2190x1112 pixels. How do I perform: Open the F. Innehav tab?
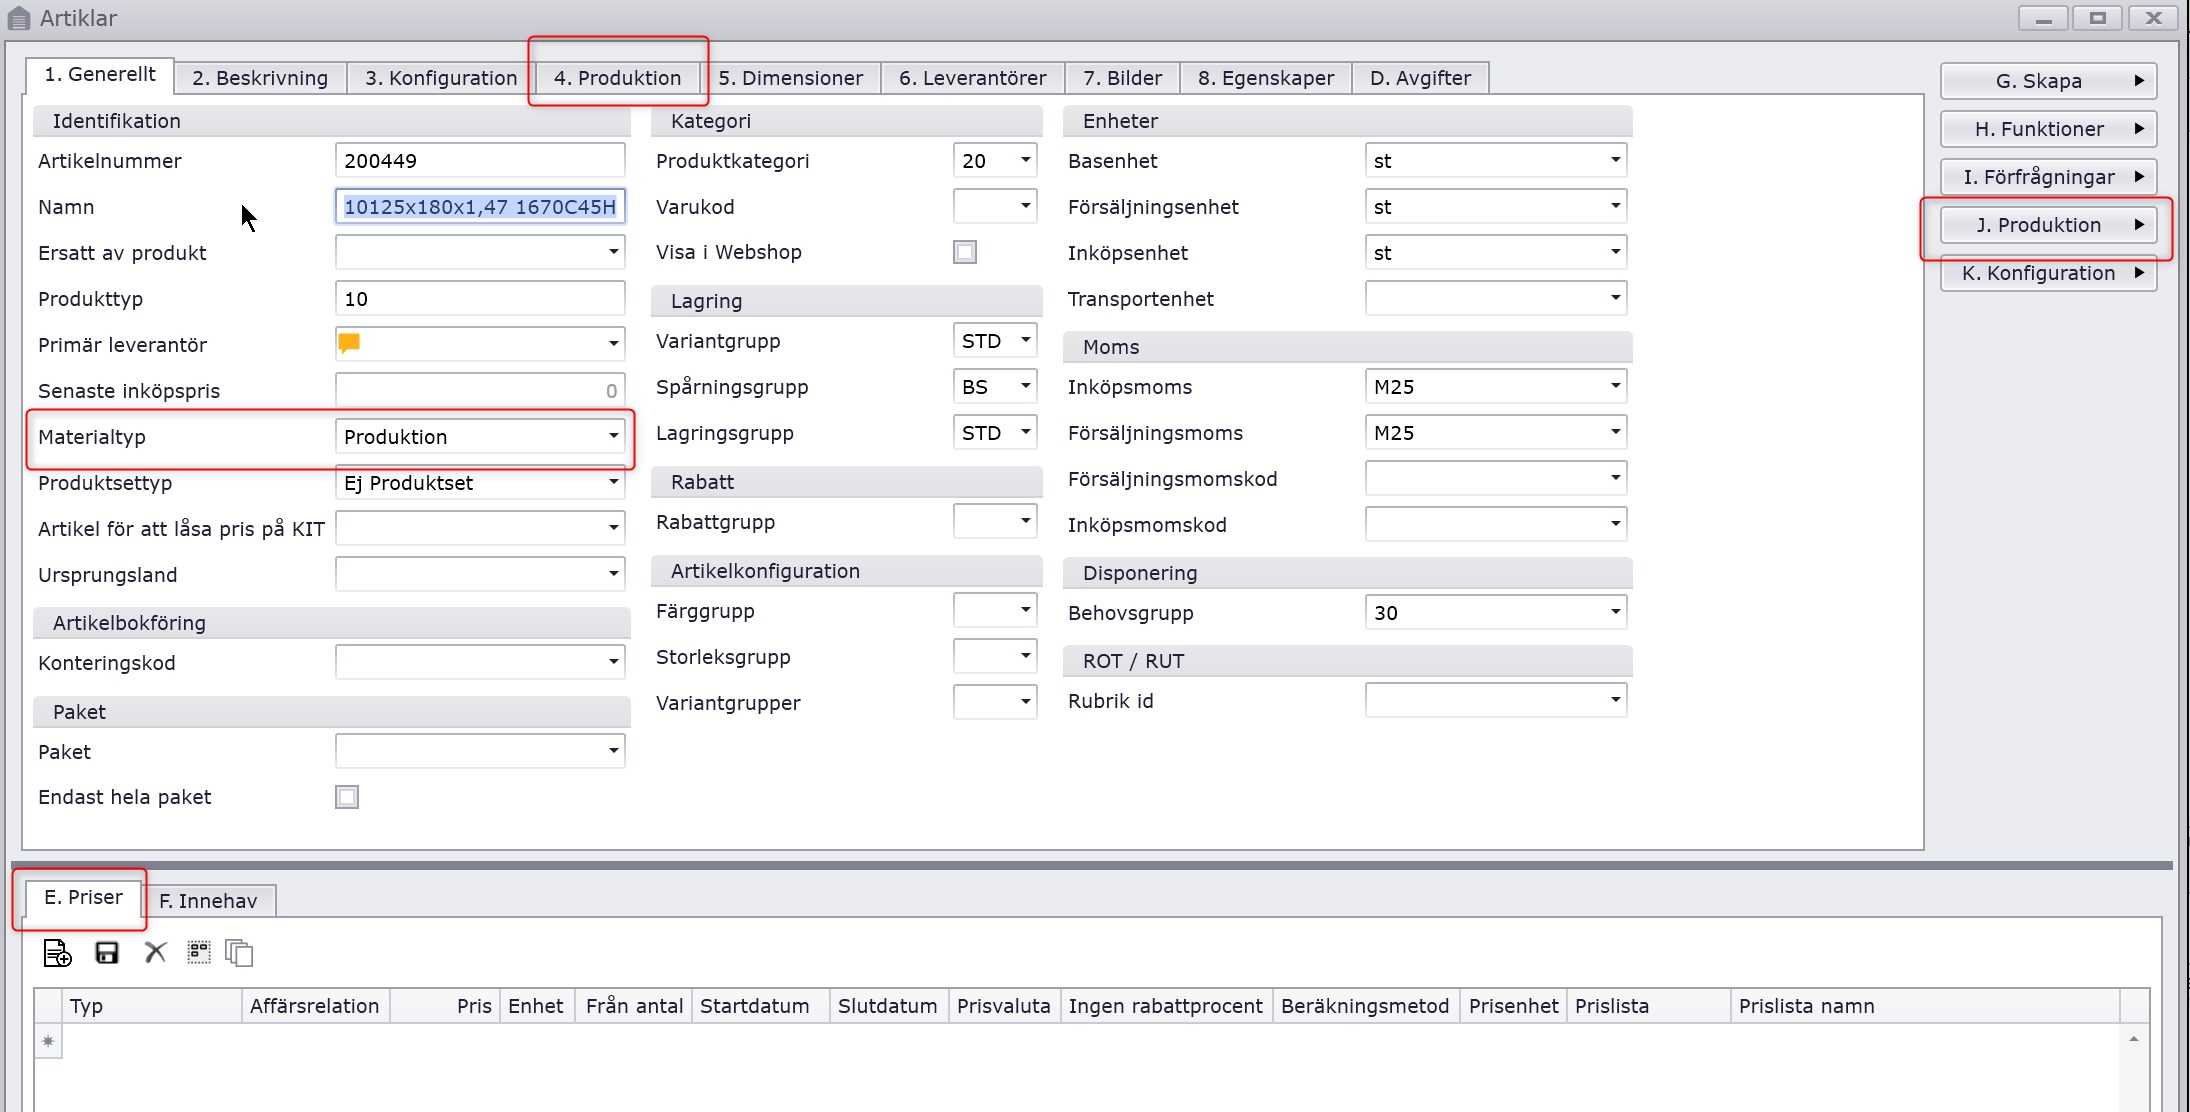pyautogui.click(x=208, y=901)
